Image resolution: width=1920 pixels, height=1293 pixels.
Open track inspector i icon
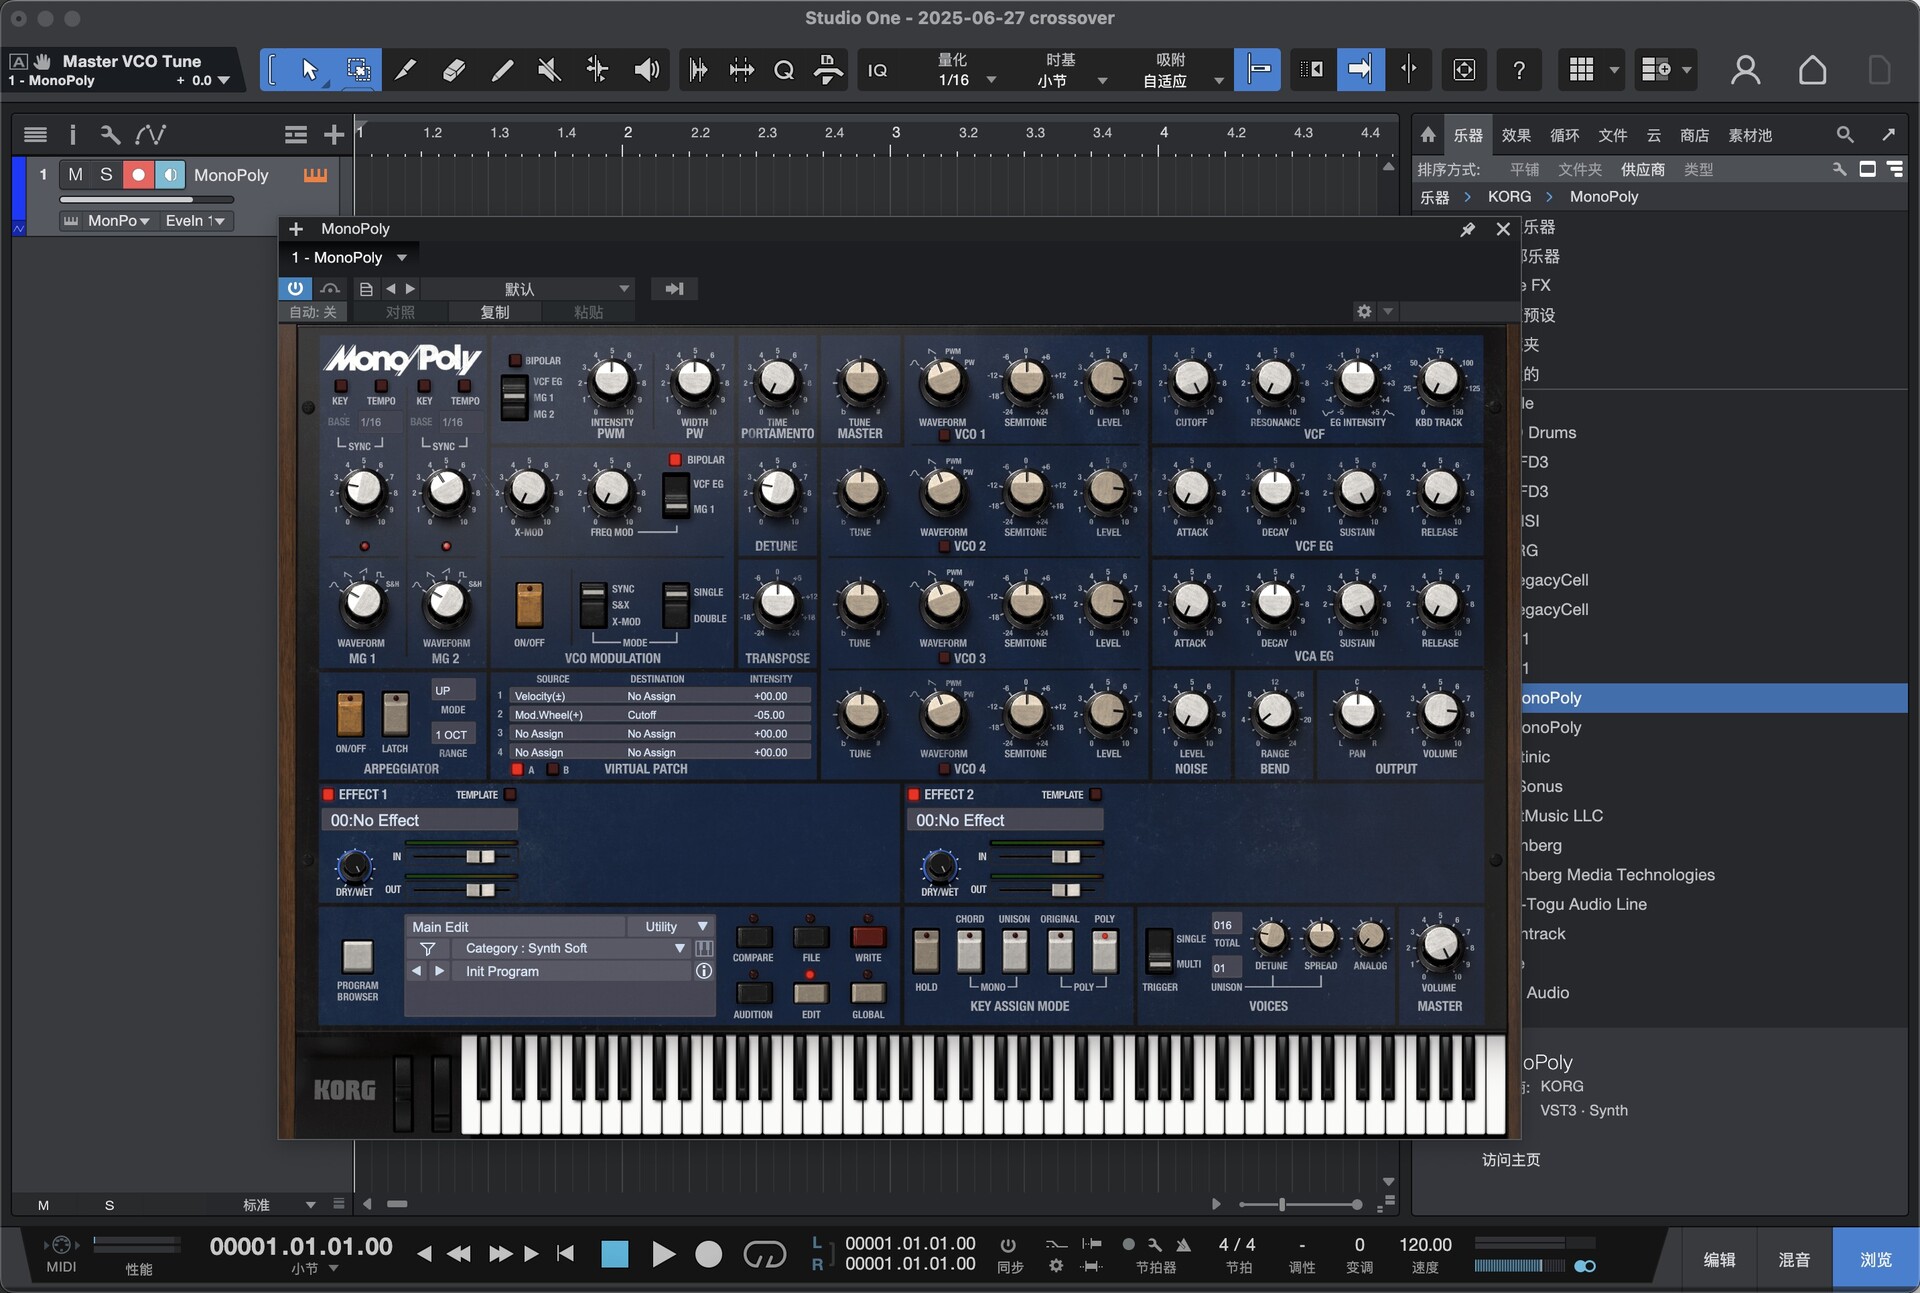pos(72,134)
